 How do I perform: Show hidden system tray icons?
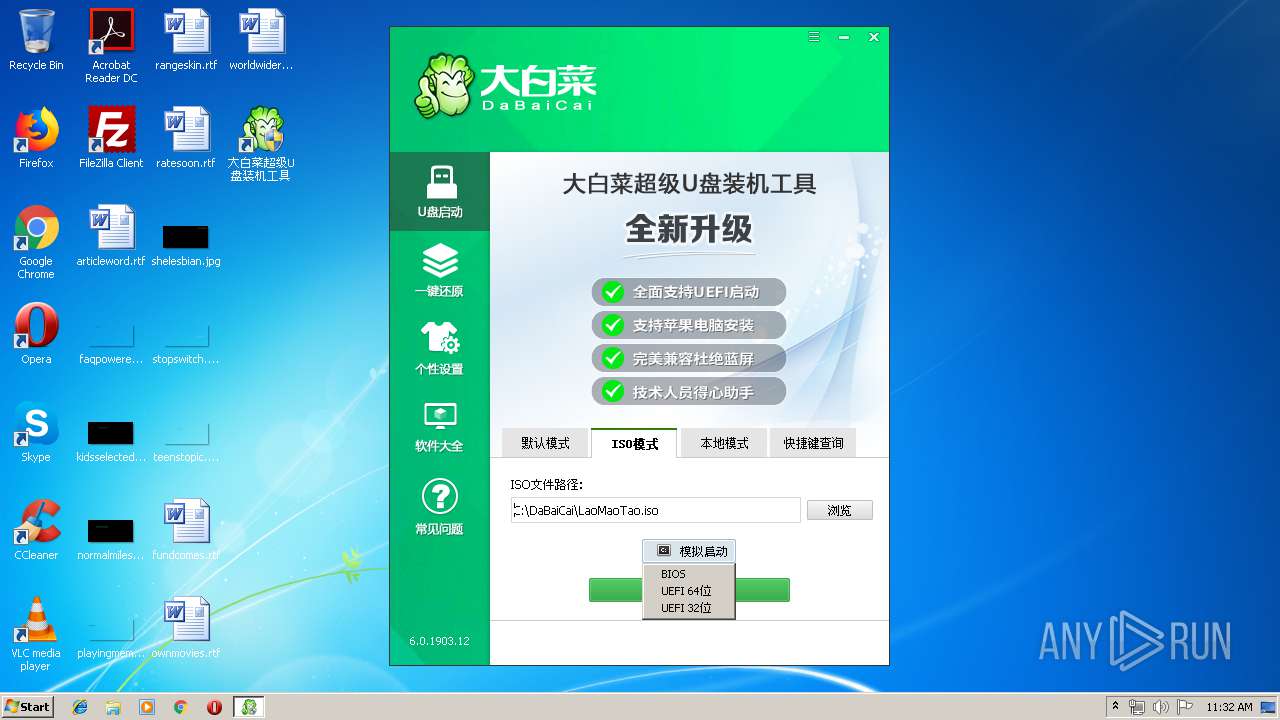pyautogui.click(x=1115, y=707)
